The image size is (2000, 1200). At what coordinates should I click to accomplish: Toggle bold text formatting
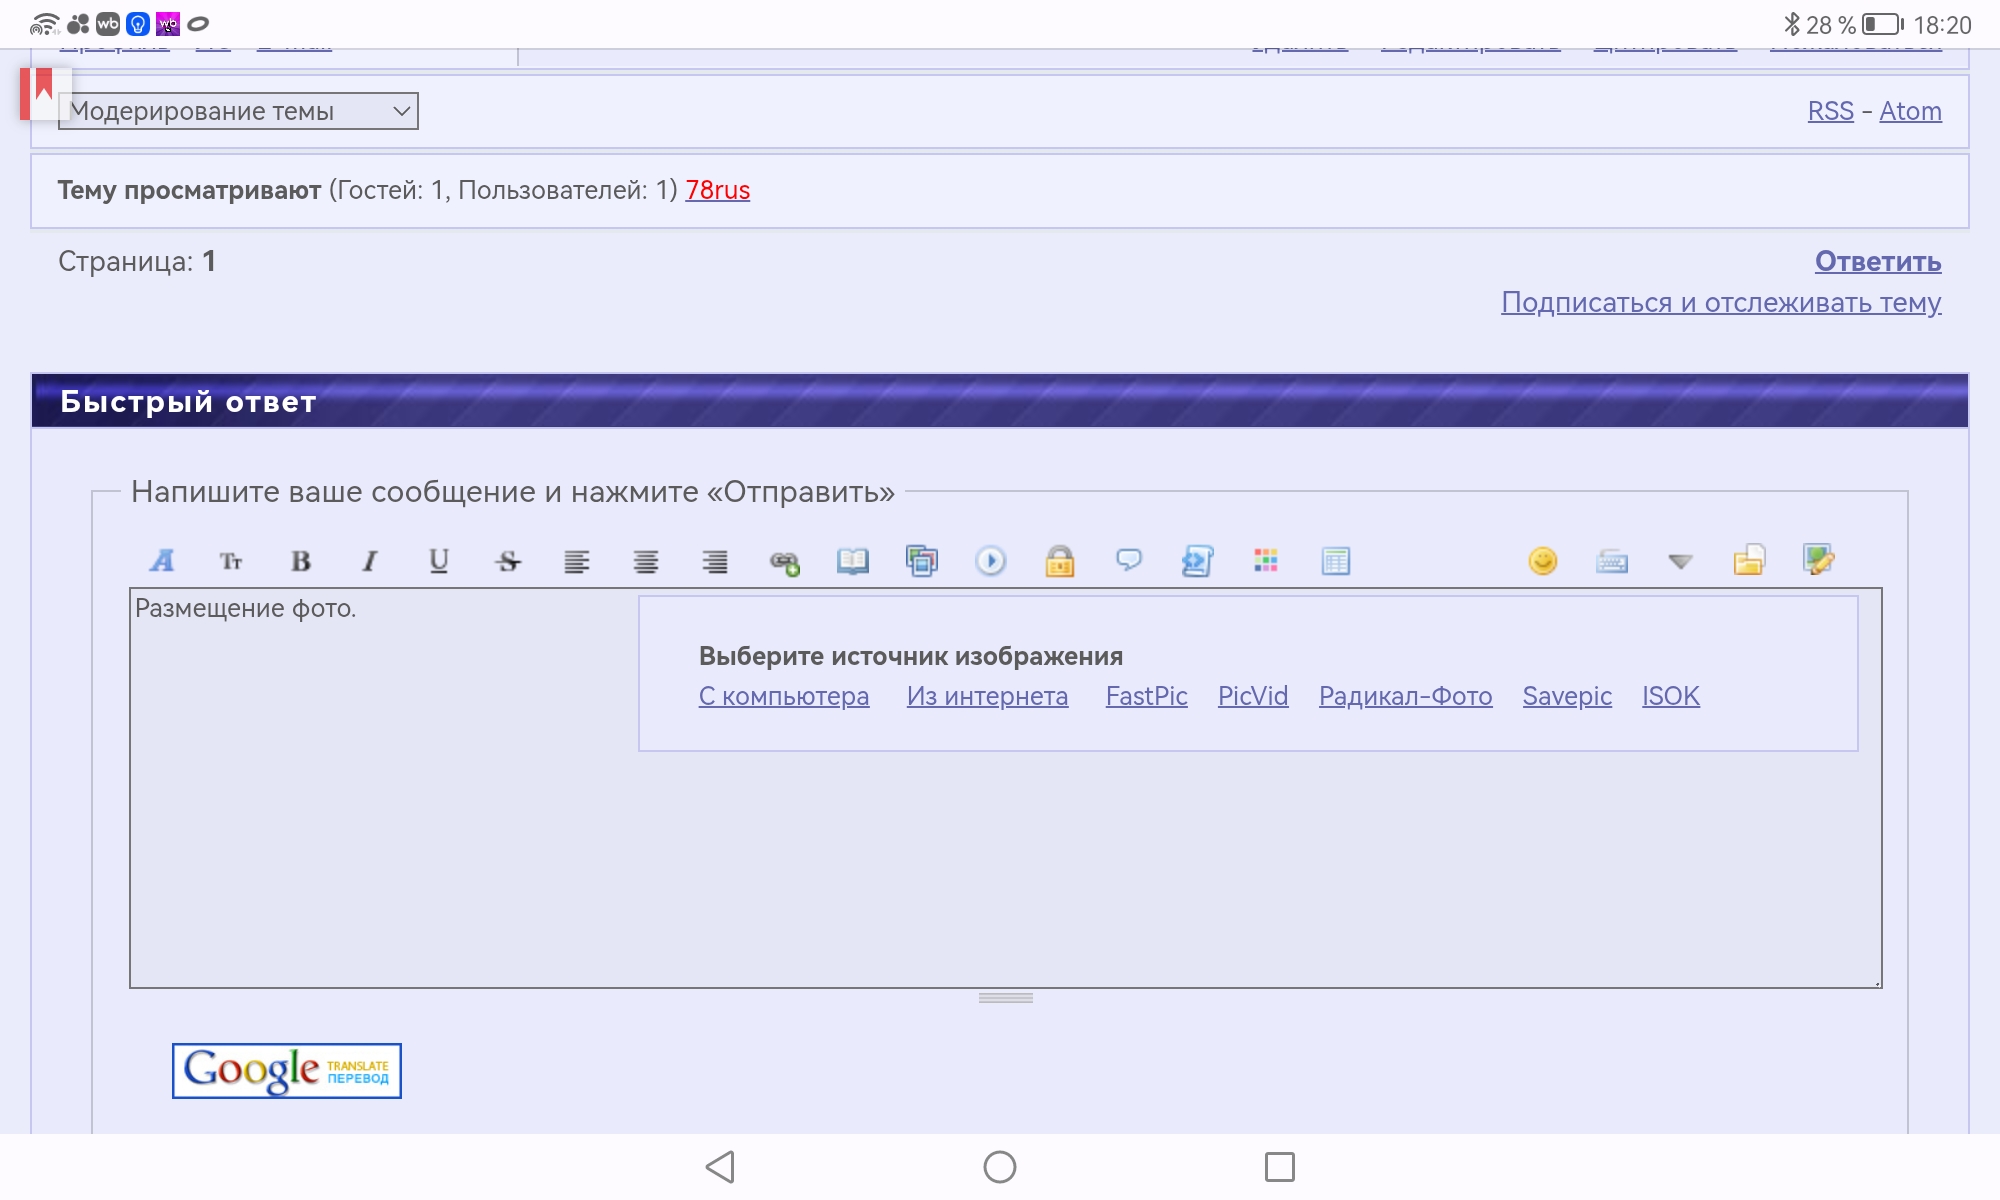(x=300, y=561)
